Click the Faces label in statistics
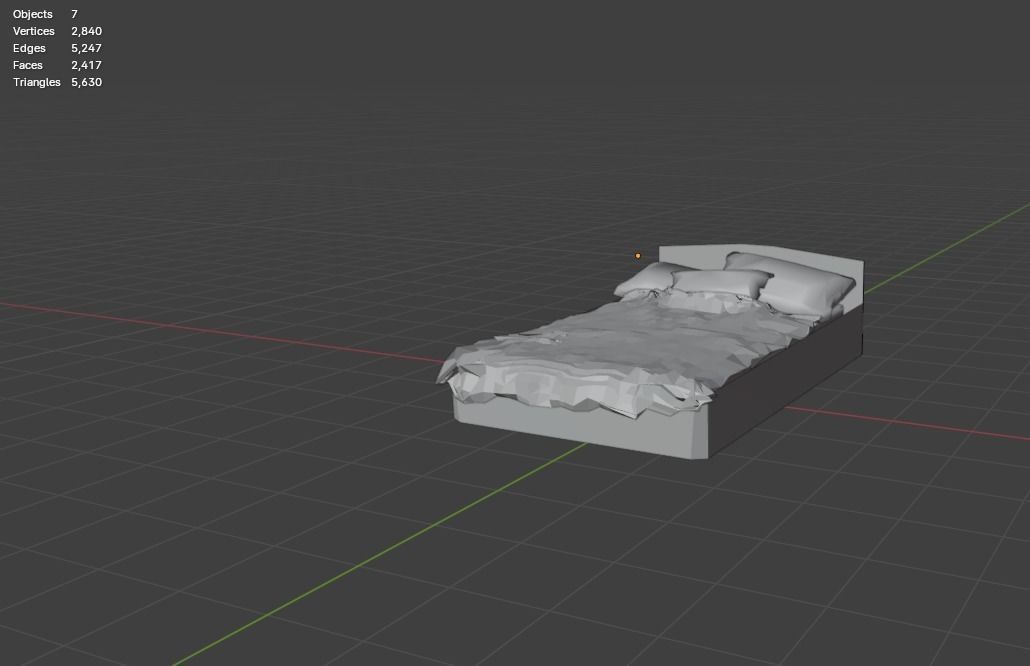This screenshot has width=1030, height=666. 28,65
